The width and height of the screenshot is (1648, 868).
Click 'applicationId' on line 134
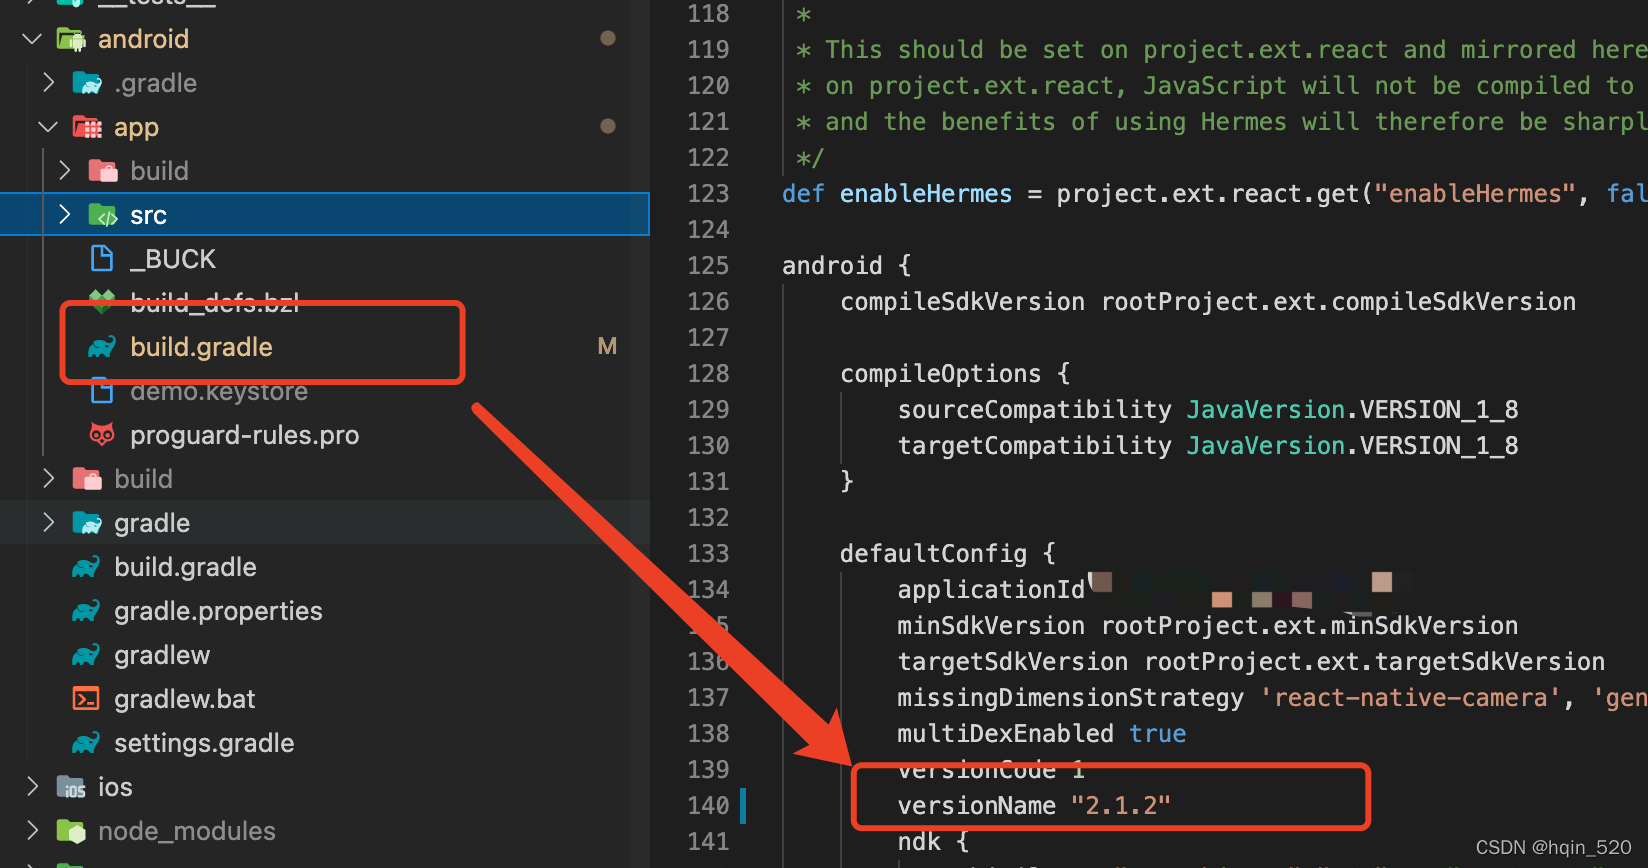(991, 590)
